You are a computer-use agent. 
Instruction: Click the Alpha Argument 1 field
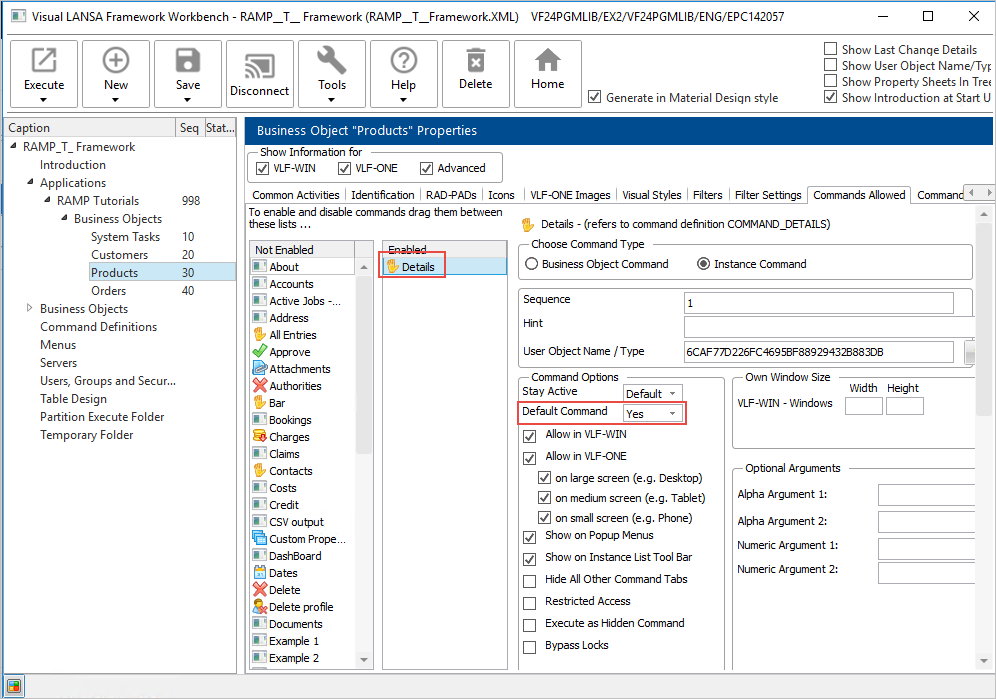pyautogui.click(x=926, y=494)
